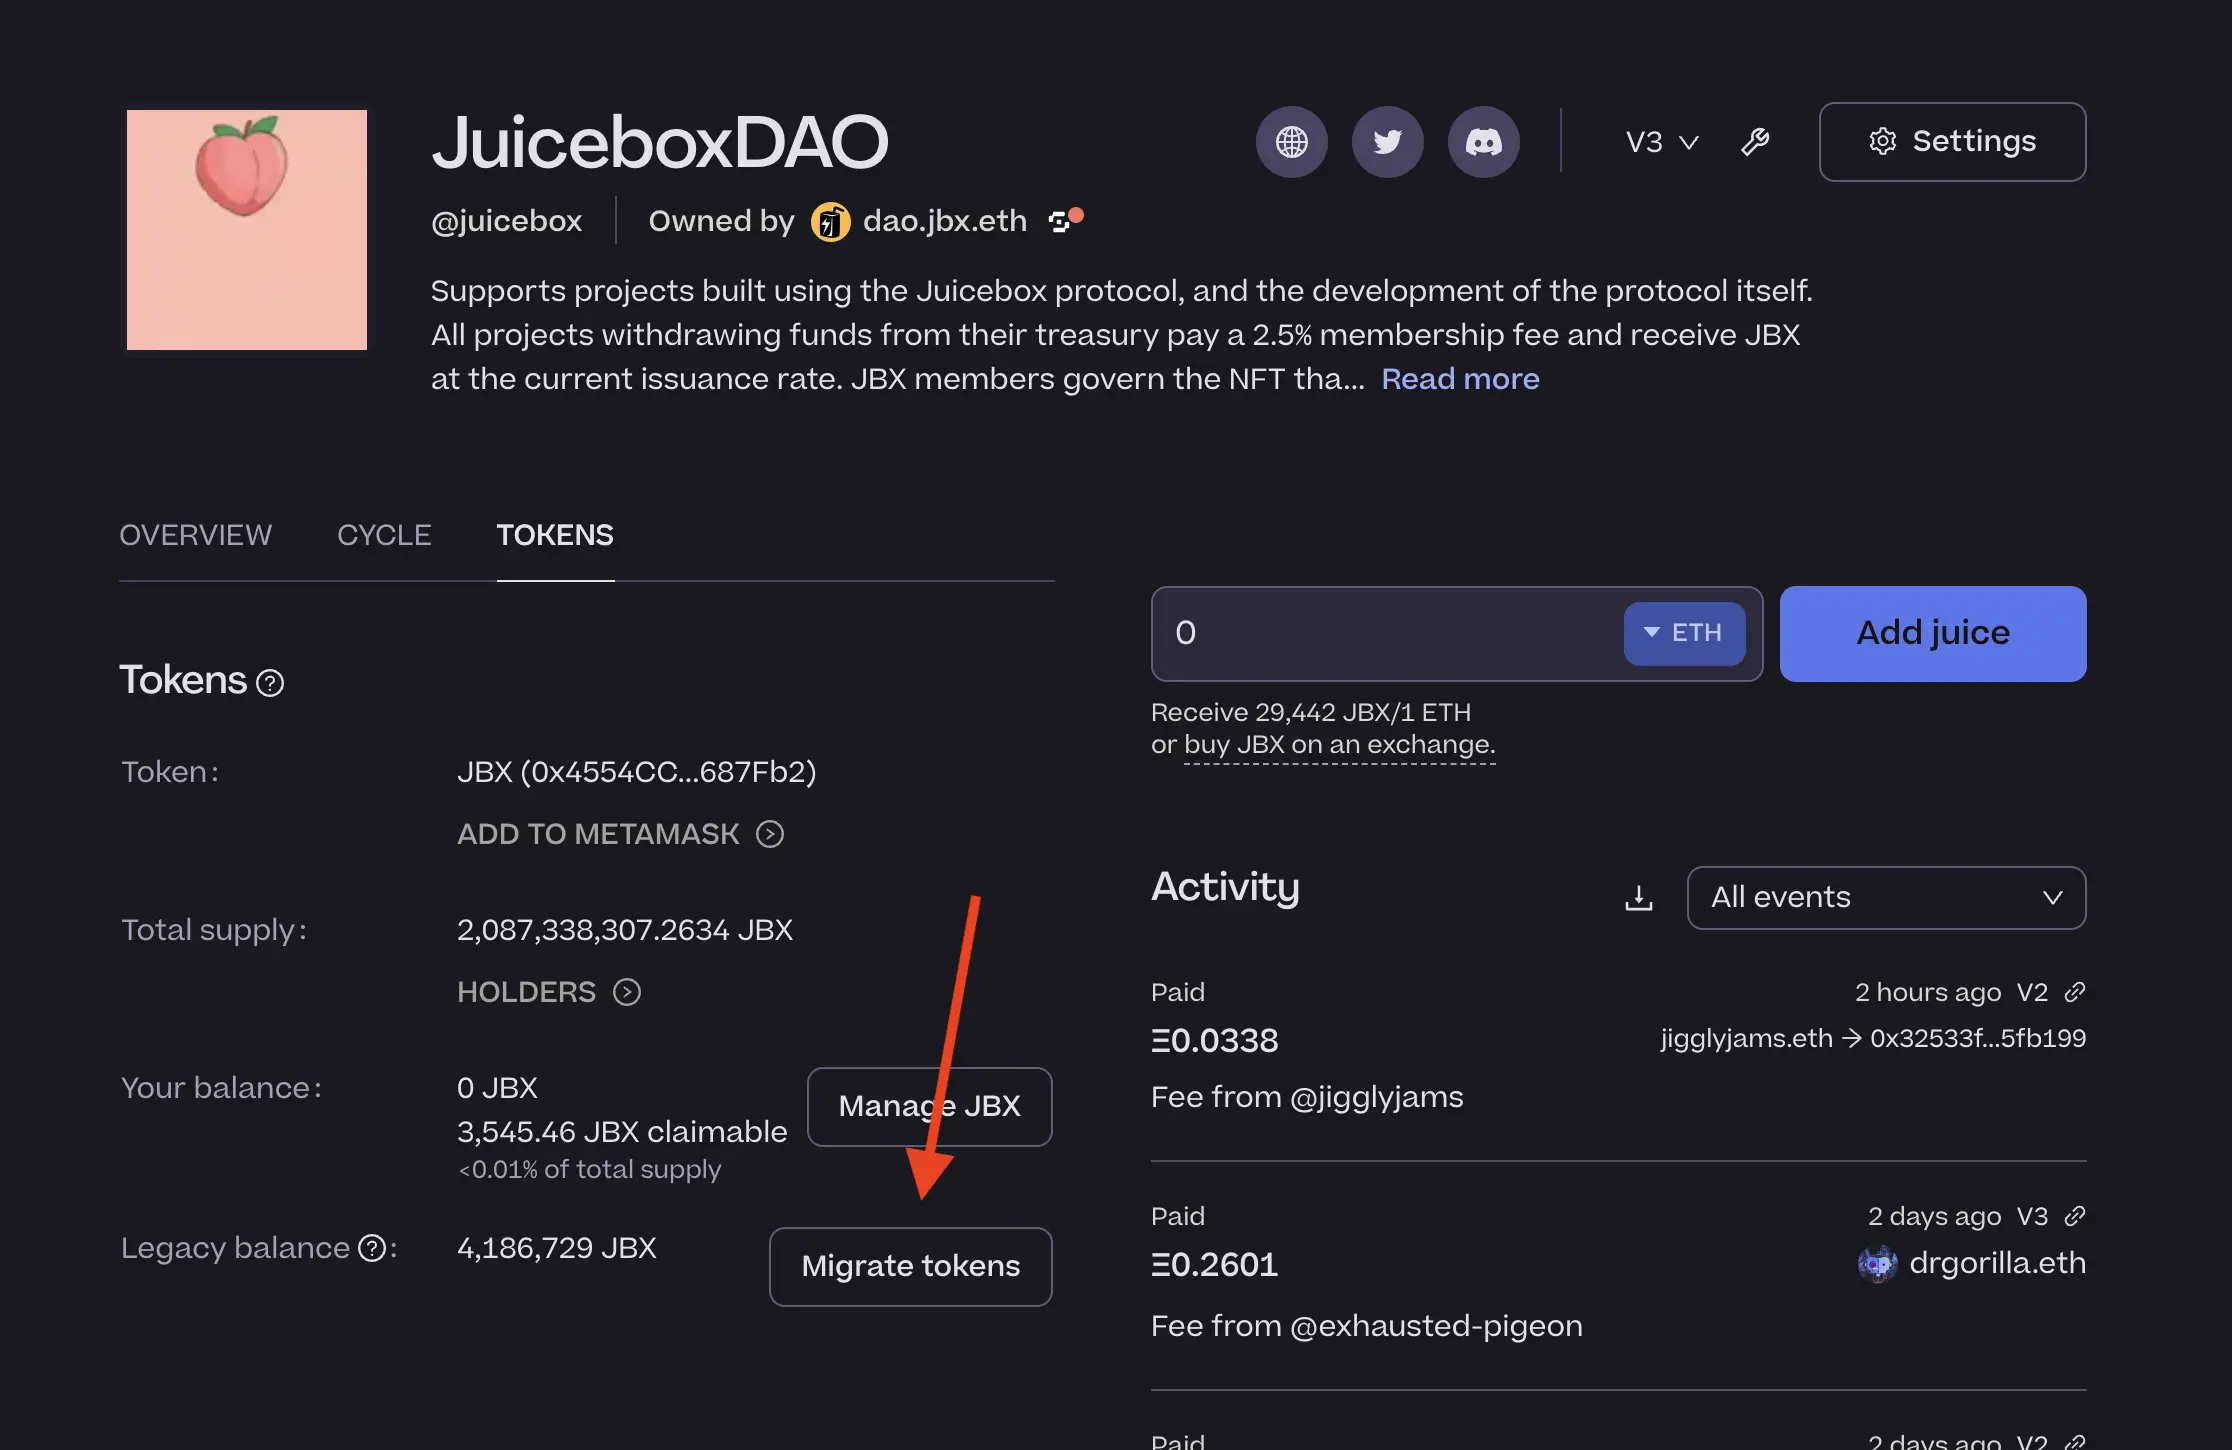Click the wrench tools icon
This screenshot has width=2232, height=1450.
coord(1755,142)
